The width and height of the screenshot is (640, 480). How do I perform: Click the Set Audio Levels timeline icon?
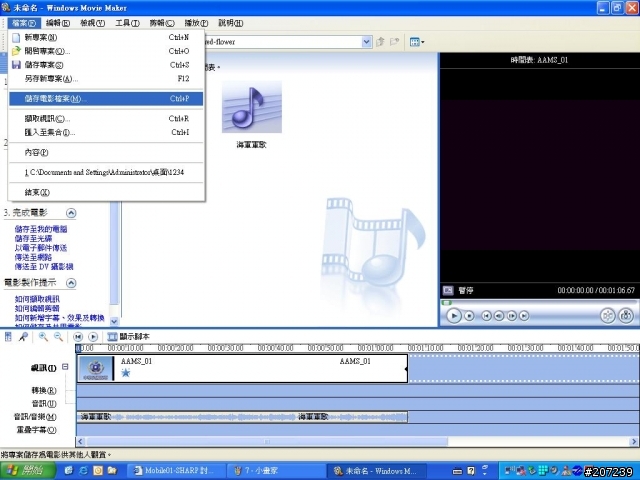8,337
